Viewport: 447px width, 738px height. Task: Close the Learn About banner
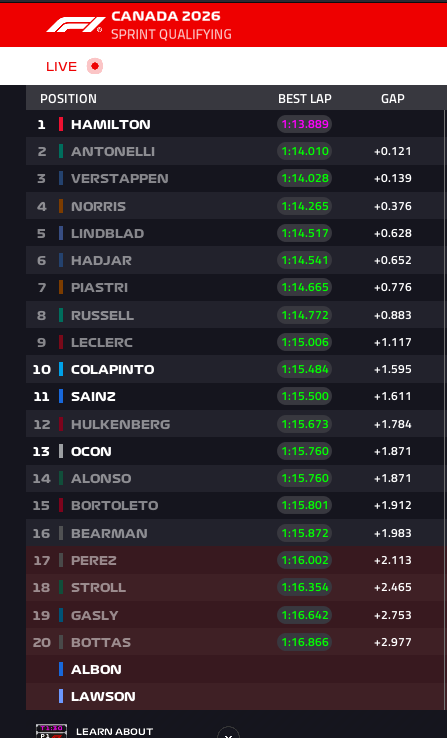[x=228, y=733]
